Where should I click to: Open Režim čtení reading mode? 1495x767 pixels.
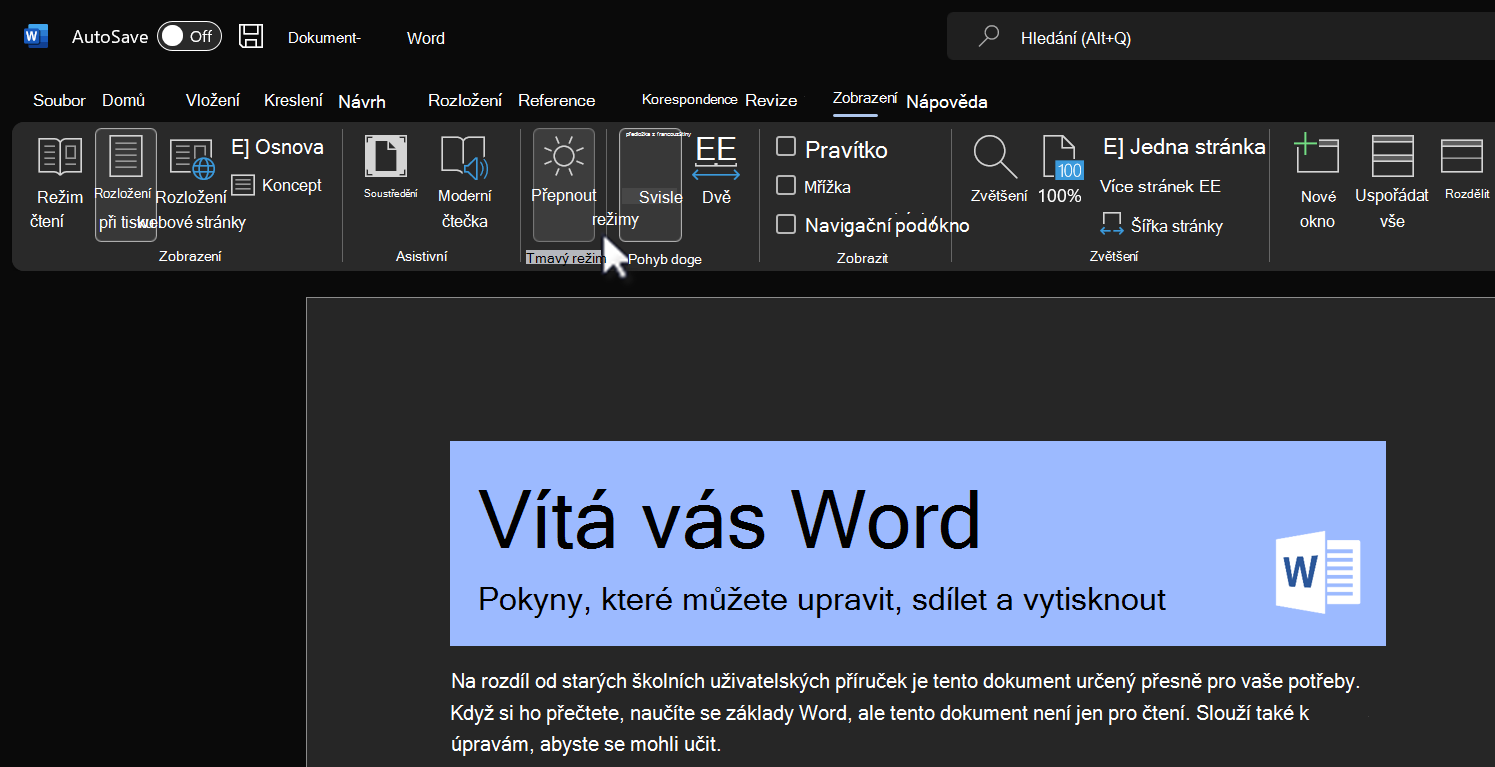coord(60,185)
